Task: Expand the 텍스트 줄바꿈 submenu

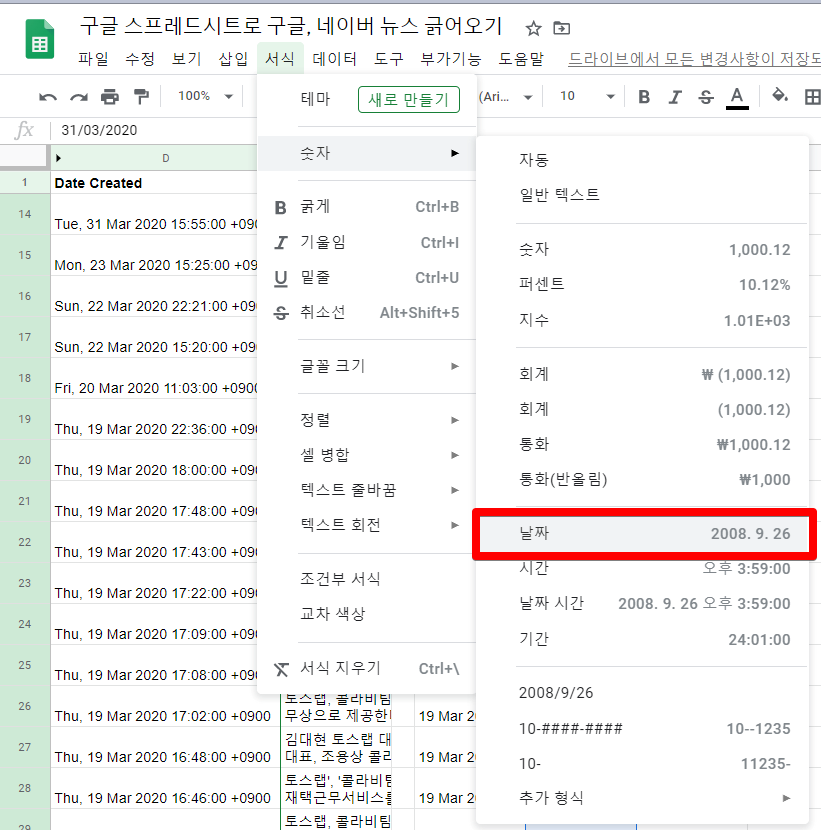Action: (366, 490)
